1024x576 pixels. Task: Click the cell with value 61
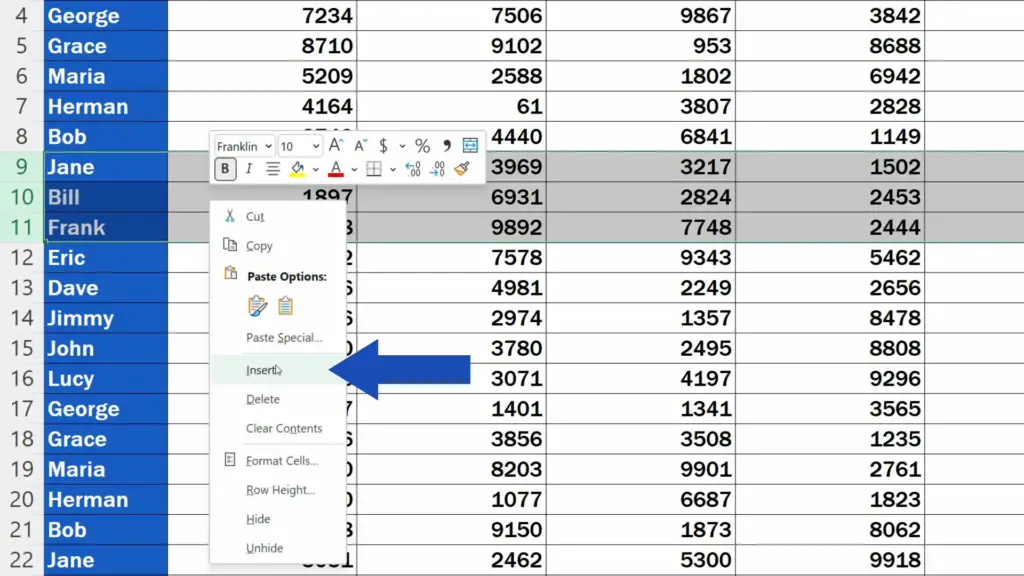tap(451, 106)
